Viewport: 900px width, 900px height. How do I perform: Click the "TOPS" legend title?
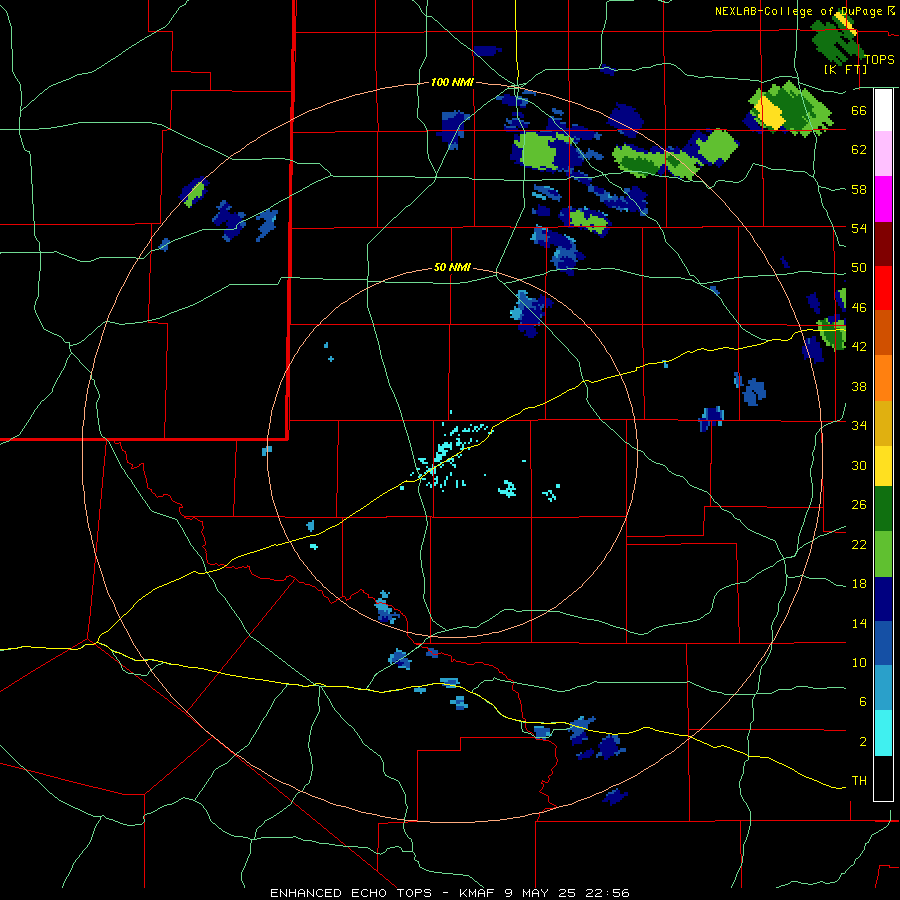coord(879,60)
